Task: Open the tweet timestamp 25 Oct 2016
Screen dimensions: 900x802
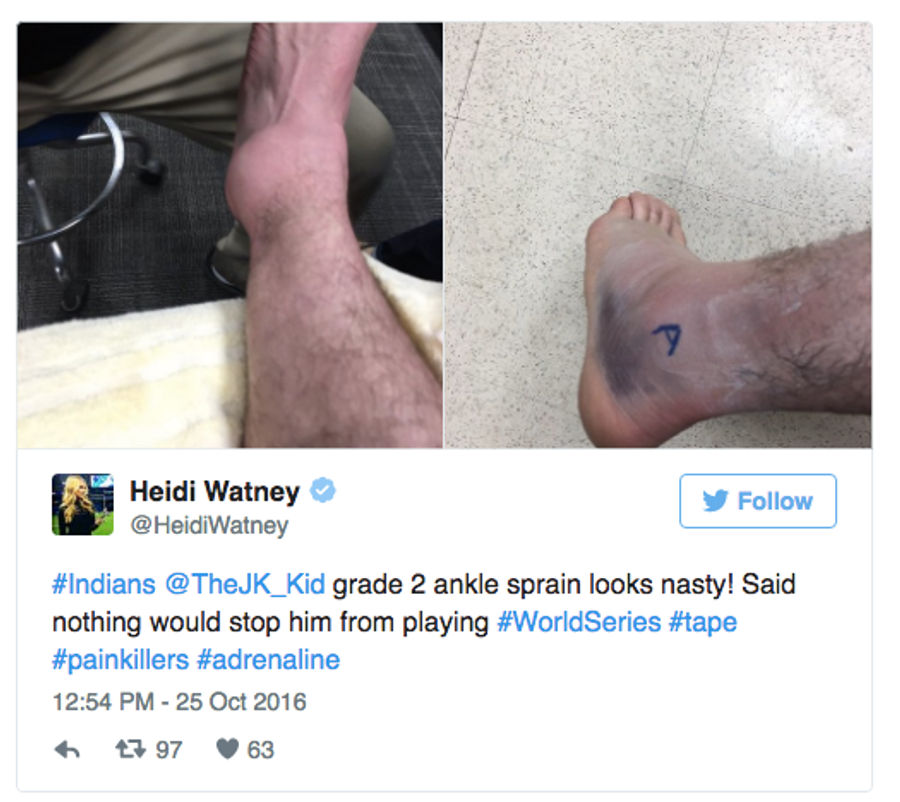Action: point(180,702)
